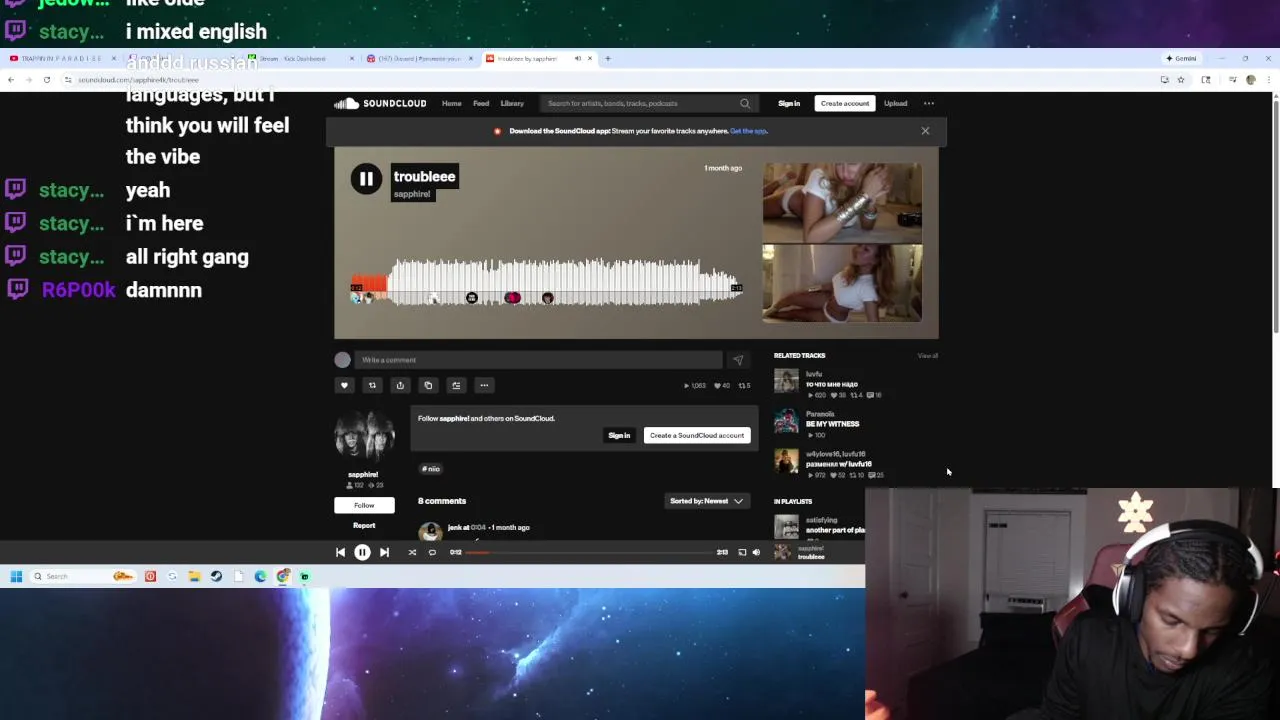Skip to previous track in bottom player
This screenshot has height=720, width=1280.
(340, 552)
